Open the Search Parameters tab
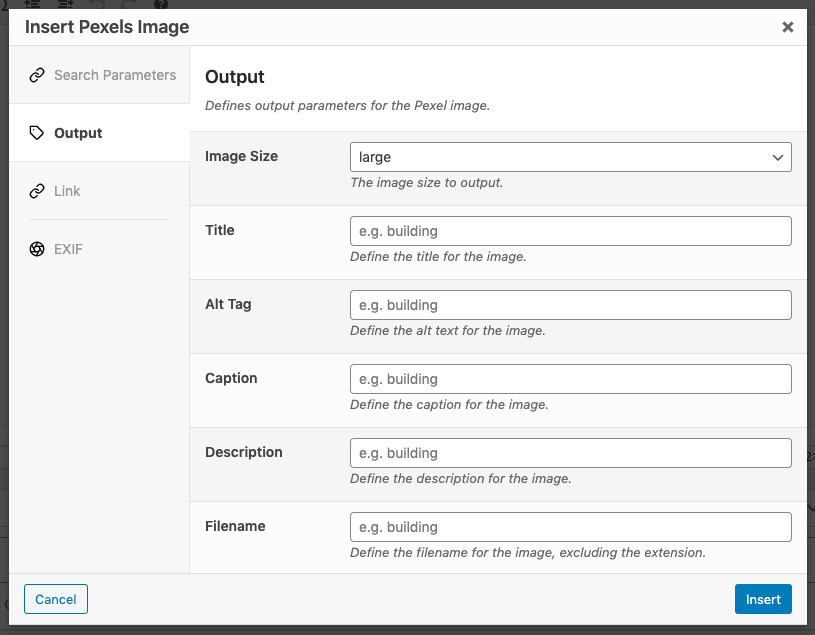Image resolution: width=815 pixels, height=635 pixels. point(99,75)
